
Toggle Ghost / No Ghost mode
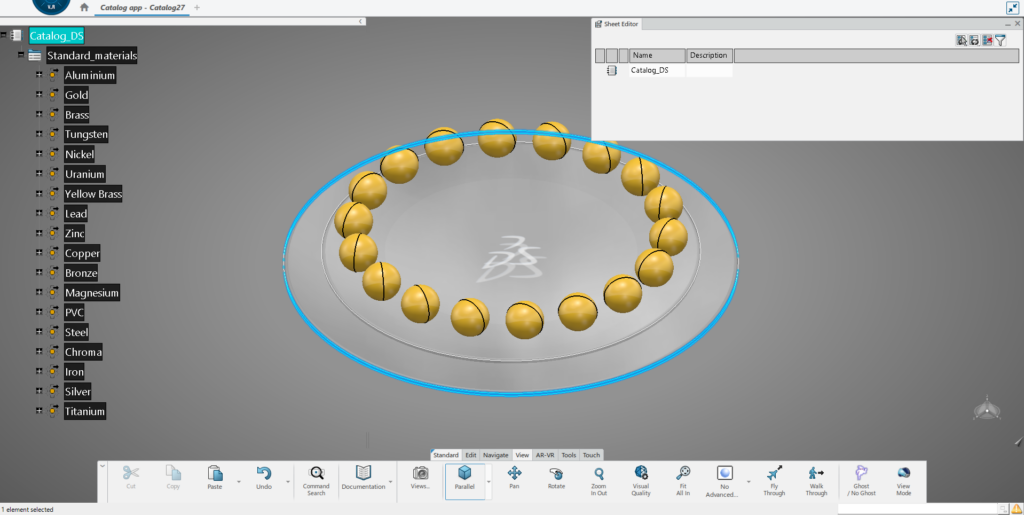coord(861,474)
